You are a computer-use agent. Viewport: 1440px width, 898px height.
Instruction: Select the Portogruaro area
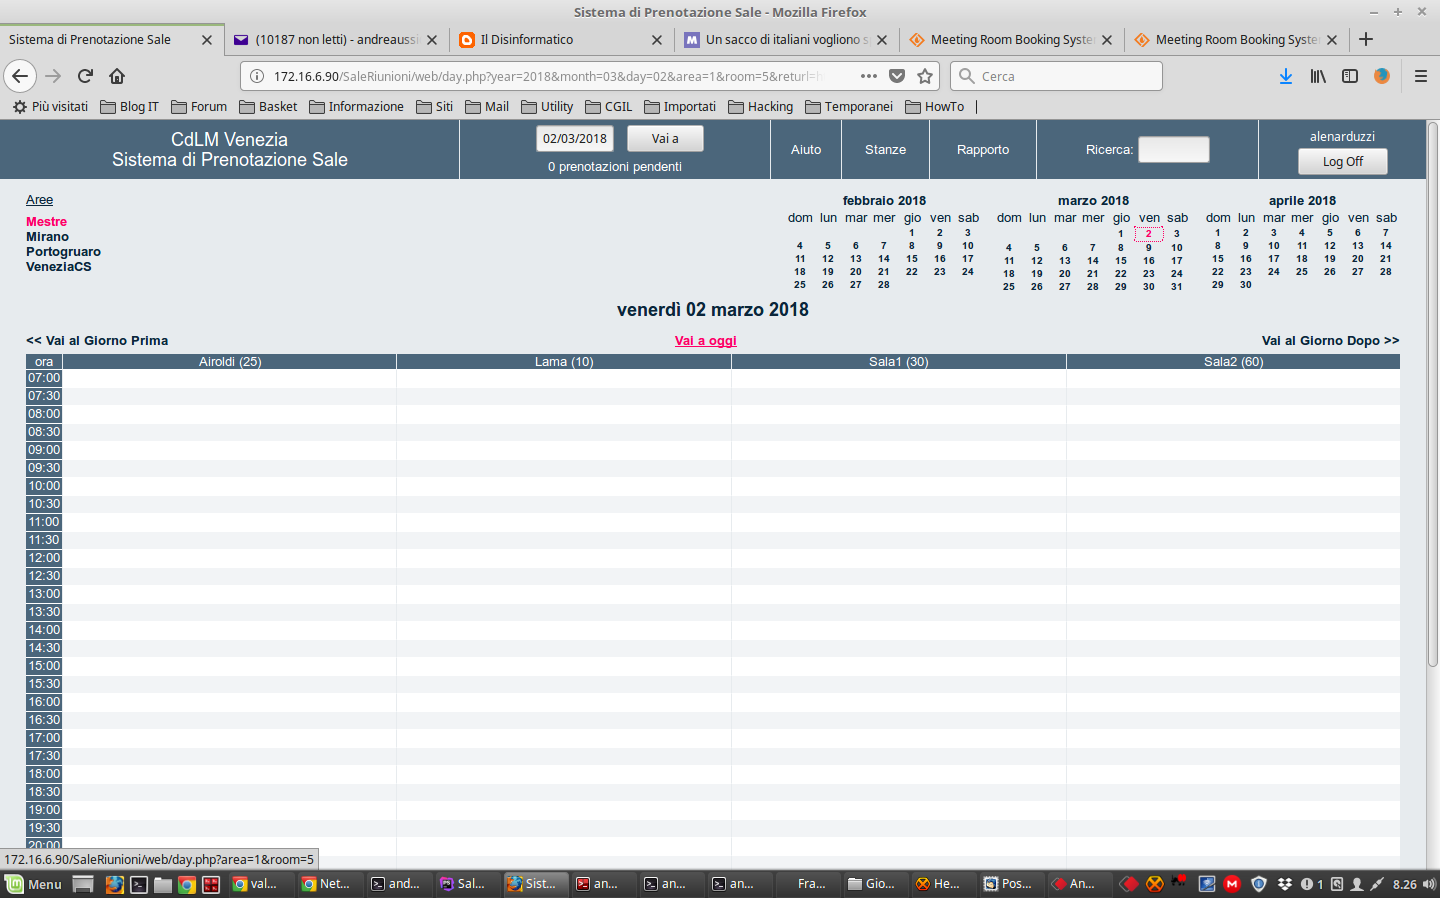(x=63, y=252)
